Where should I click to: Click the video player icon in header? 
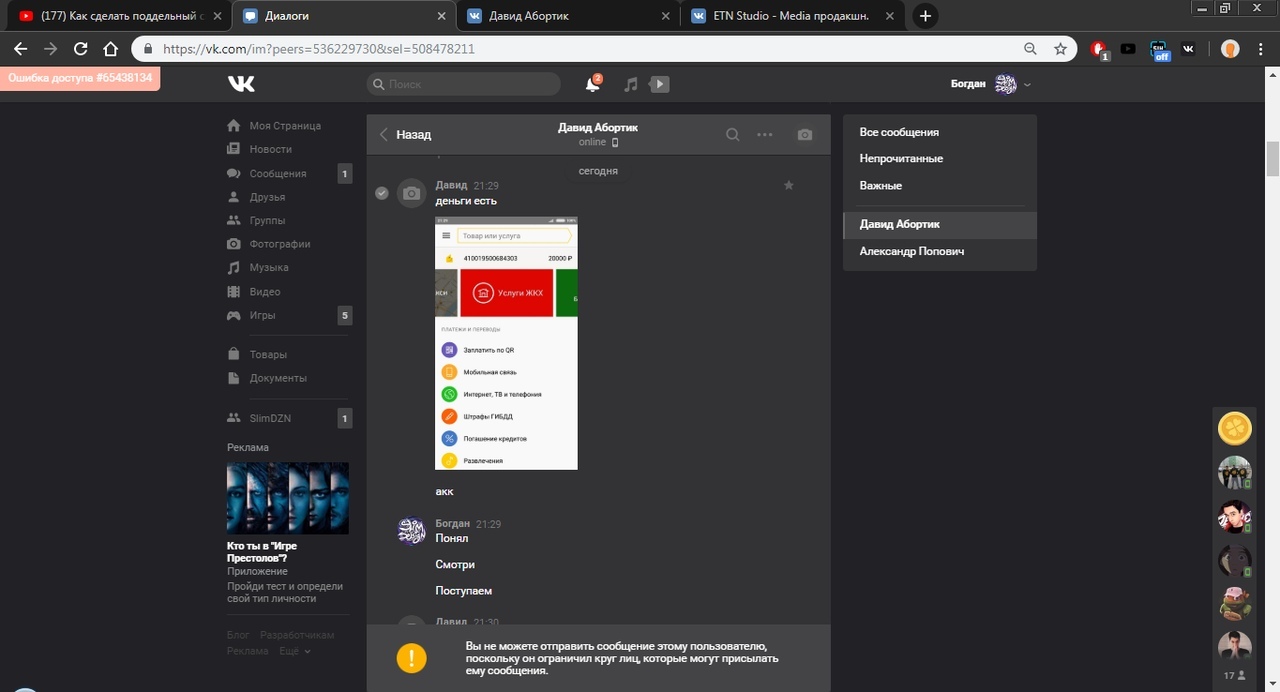(660, 85)
